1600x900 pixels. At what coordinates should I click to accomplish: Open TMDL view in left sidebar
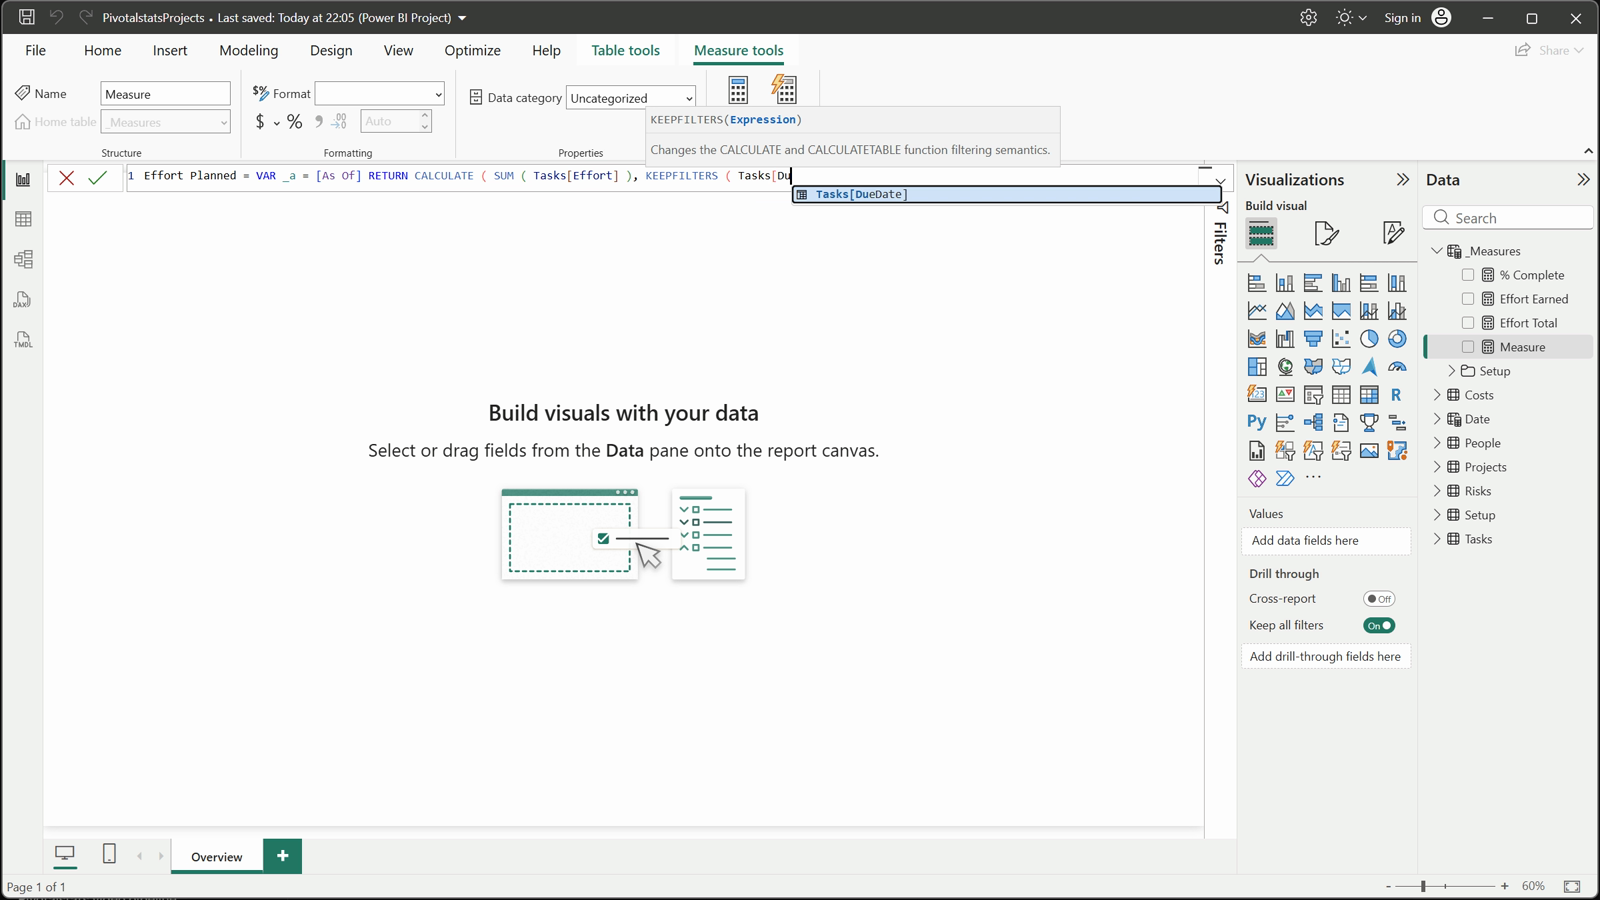point(23,340)
